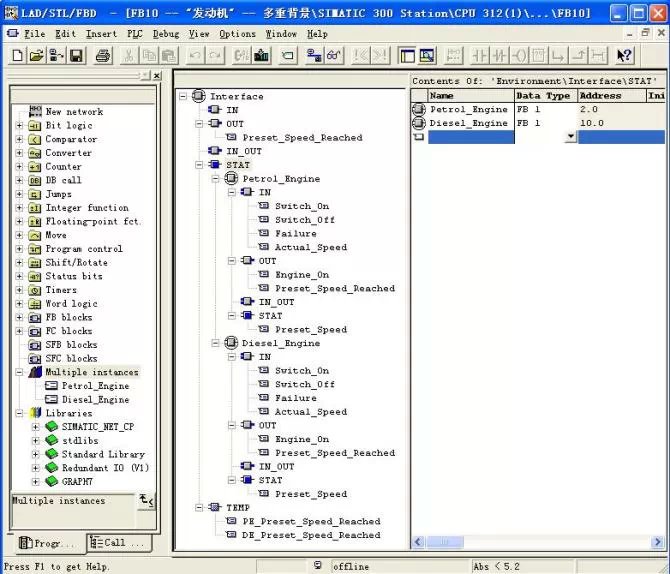Collapse the TEMP section
The width and height of the screenshot is (670, 574).
pyautogui.click(x=199, y=508)
